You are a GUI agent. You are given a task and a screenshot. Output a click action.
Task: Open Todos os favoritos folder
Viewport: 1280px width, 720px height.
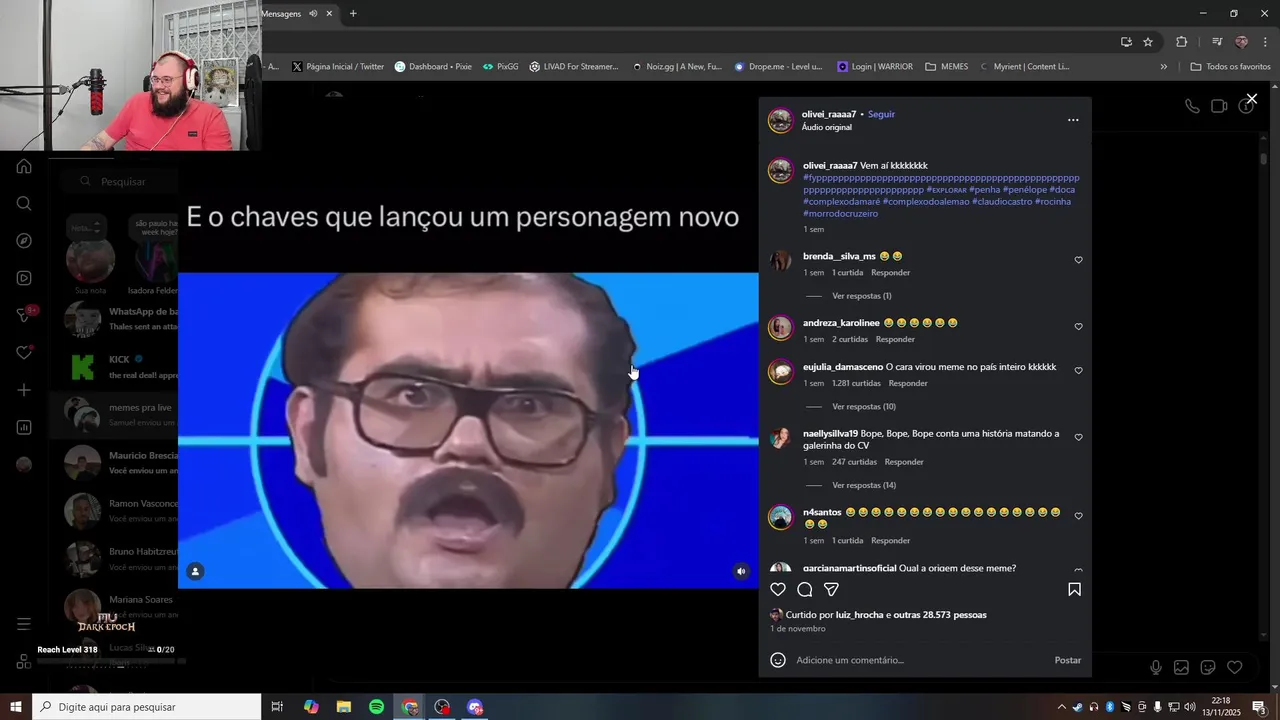click(1230, 67)
